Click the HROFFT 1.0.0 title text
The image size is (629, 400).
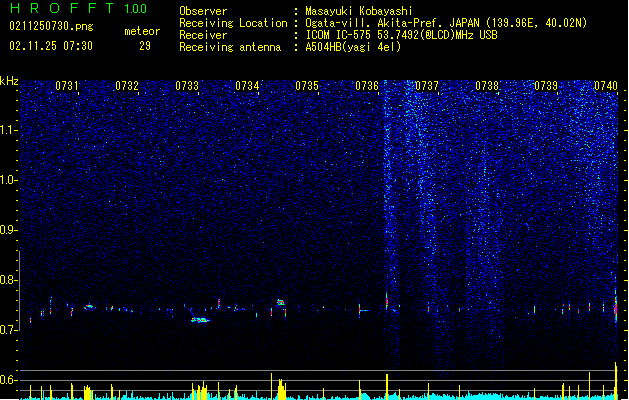coord(79,8)
